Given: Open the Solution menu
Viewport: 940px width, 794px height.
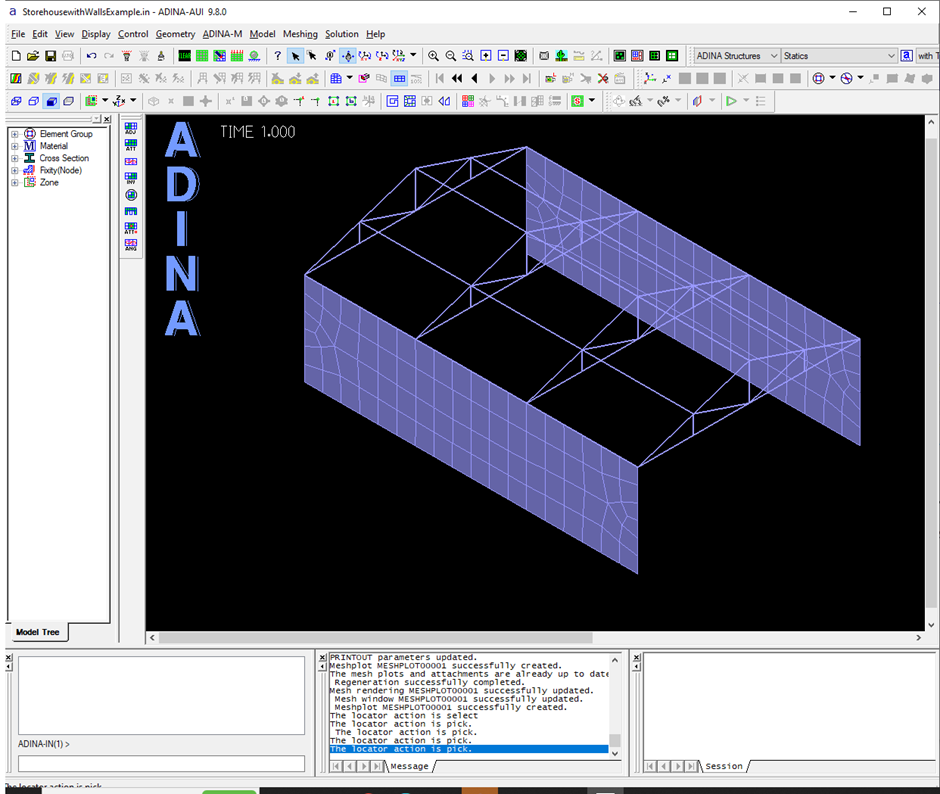Looking at the screenshot, I should [x=342, y=34].
